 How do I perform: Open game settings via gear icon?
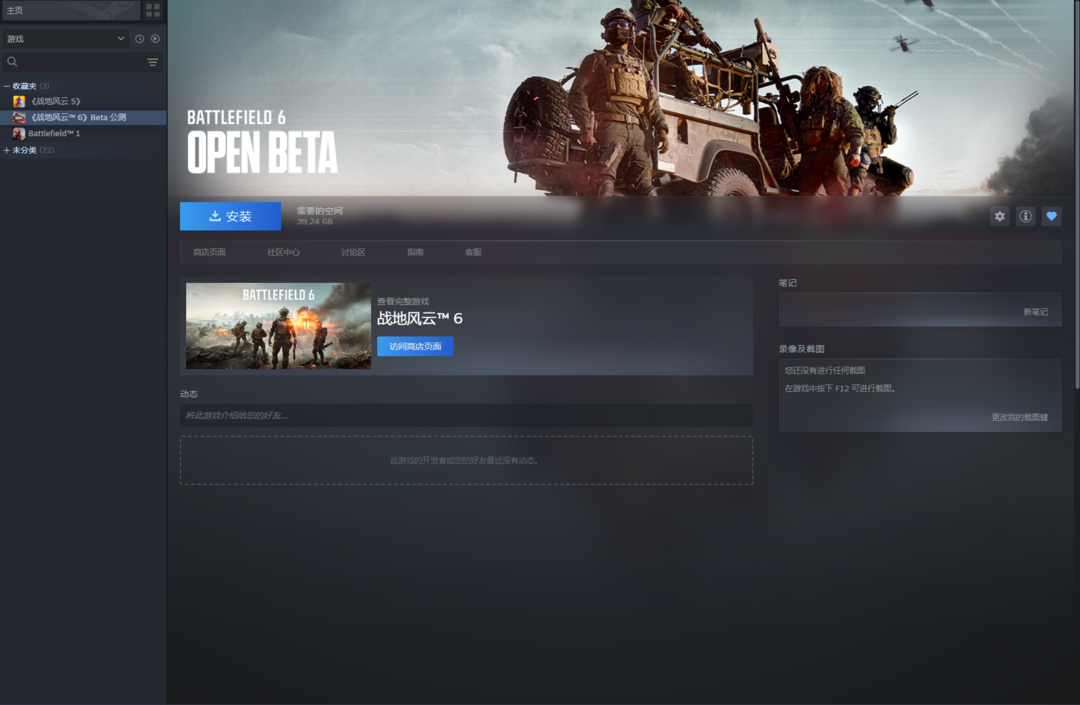click(999, 216)
